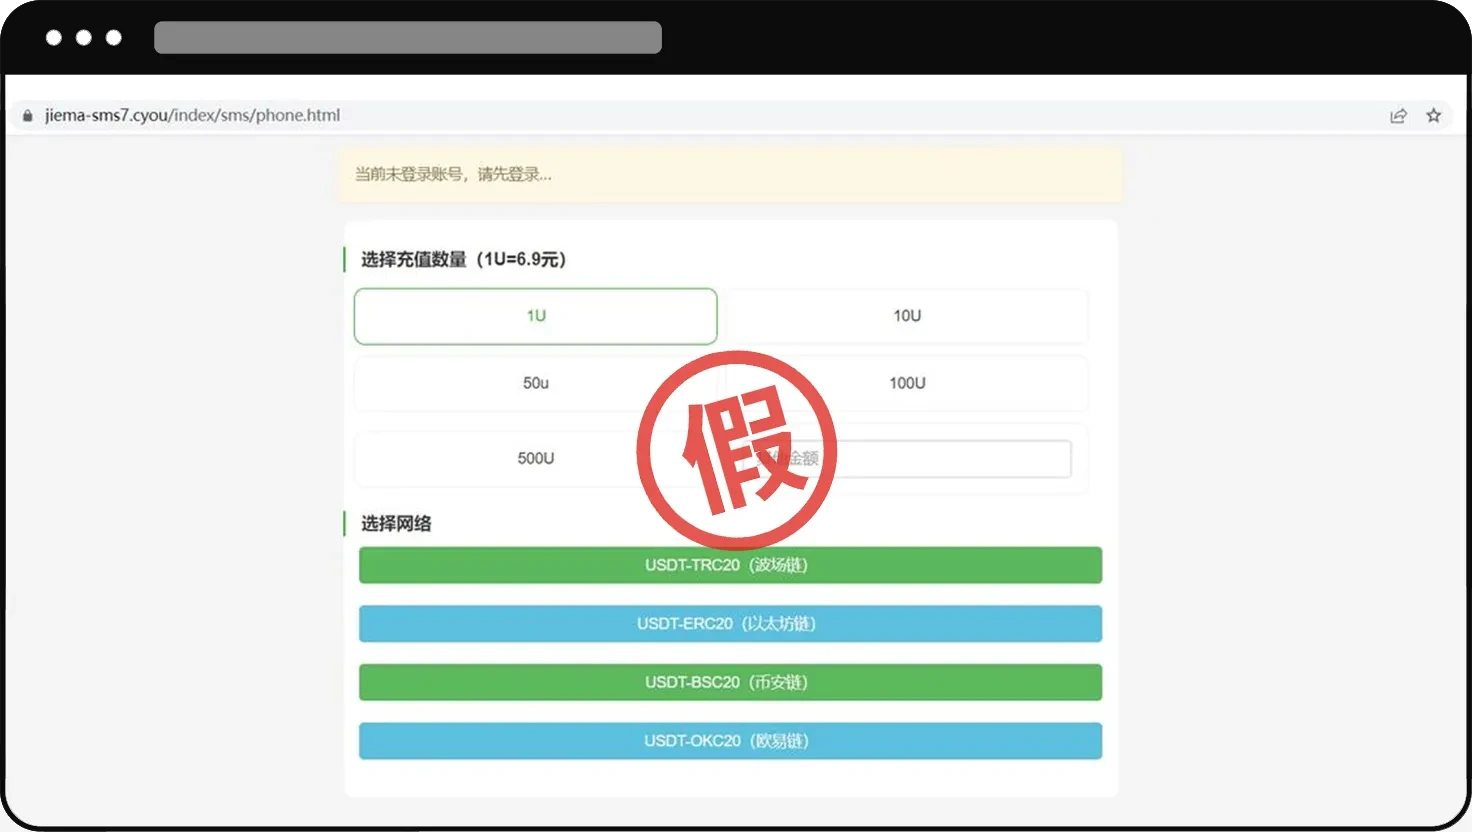This screenshot has height=832, width=1472.
Task: Select the 500U recharge amount
Action: tap(535, 458)
